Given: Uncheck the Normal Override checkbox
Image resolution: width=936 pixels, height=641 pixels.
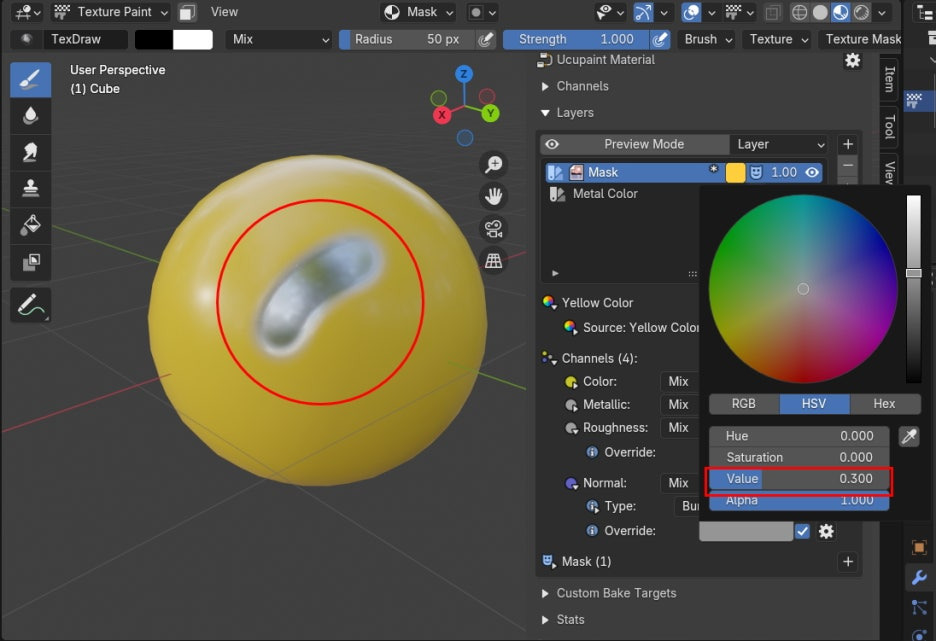Looking at the screenshot, I should pyautogui.click(x=802, y=531).
